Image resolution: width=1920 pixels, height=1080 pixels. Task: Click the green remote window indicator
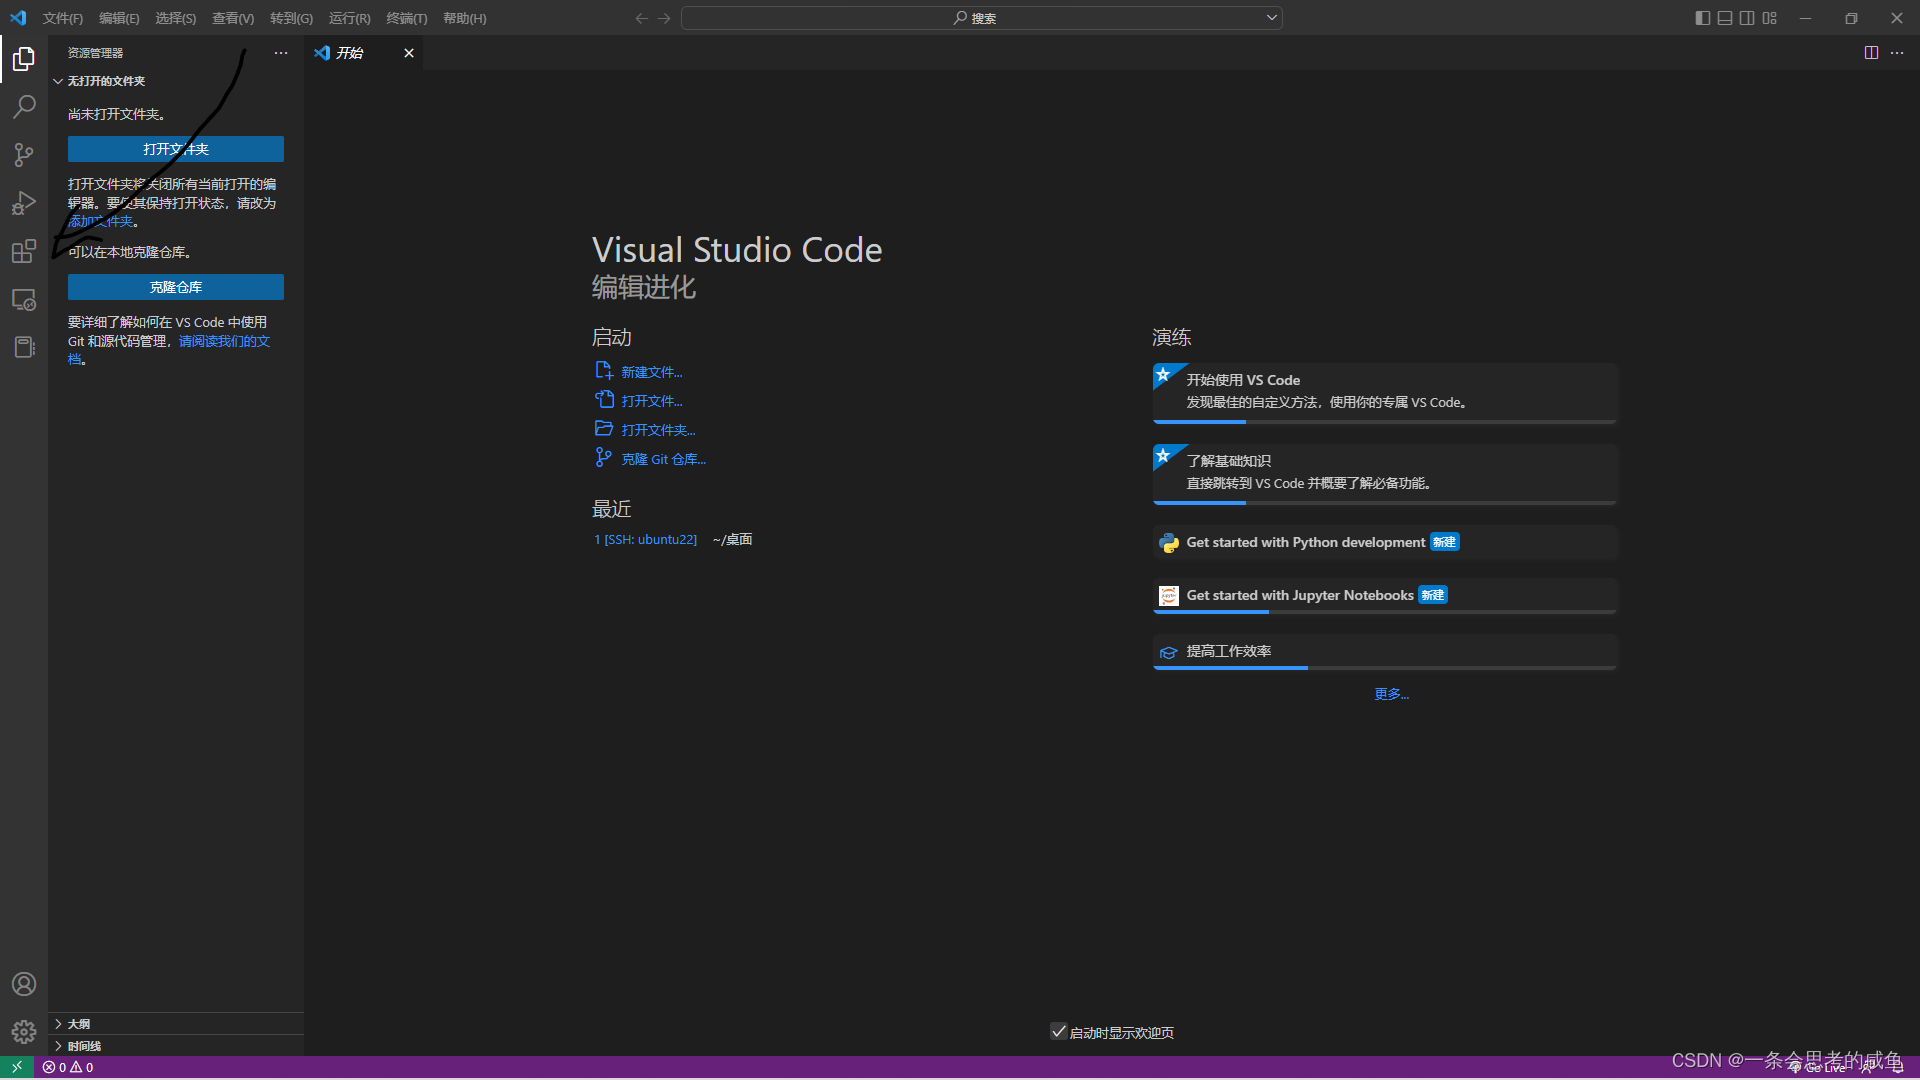click(17, 1067)
